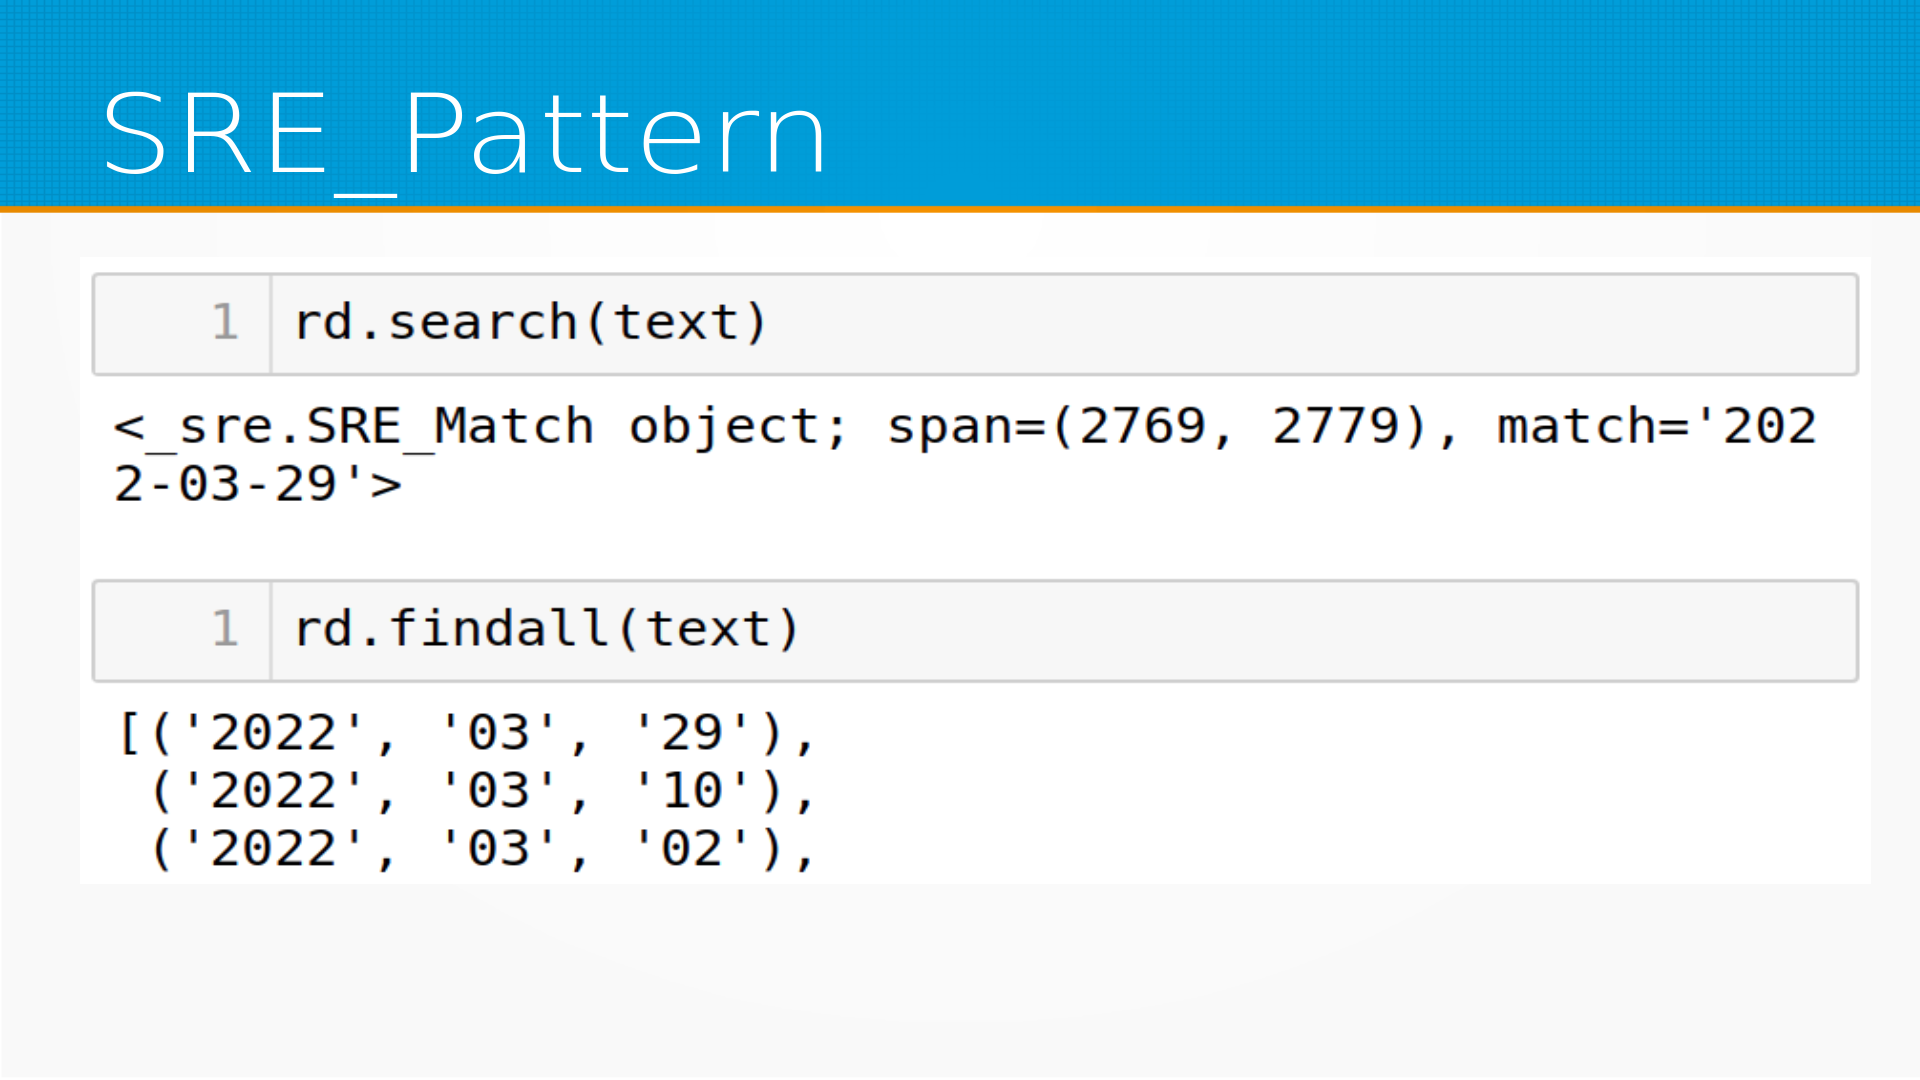Click the word 'findall' in the second cell

tap(498, 630)
